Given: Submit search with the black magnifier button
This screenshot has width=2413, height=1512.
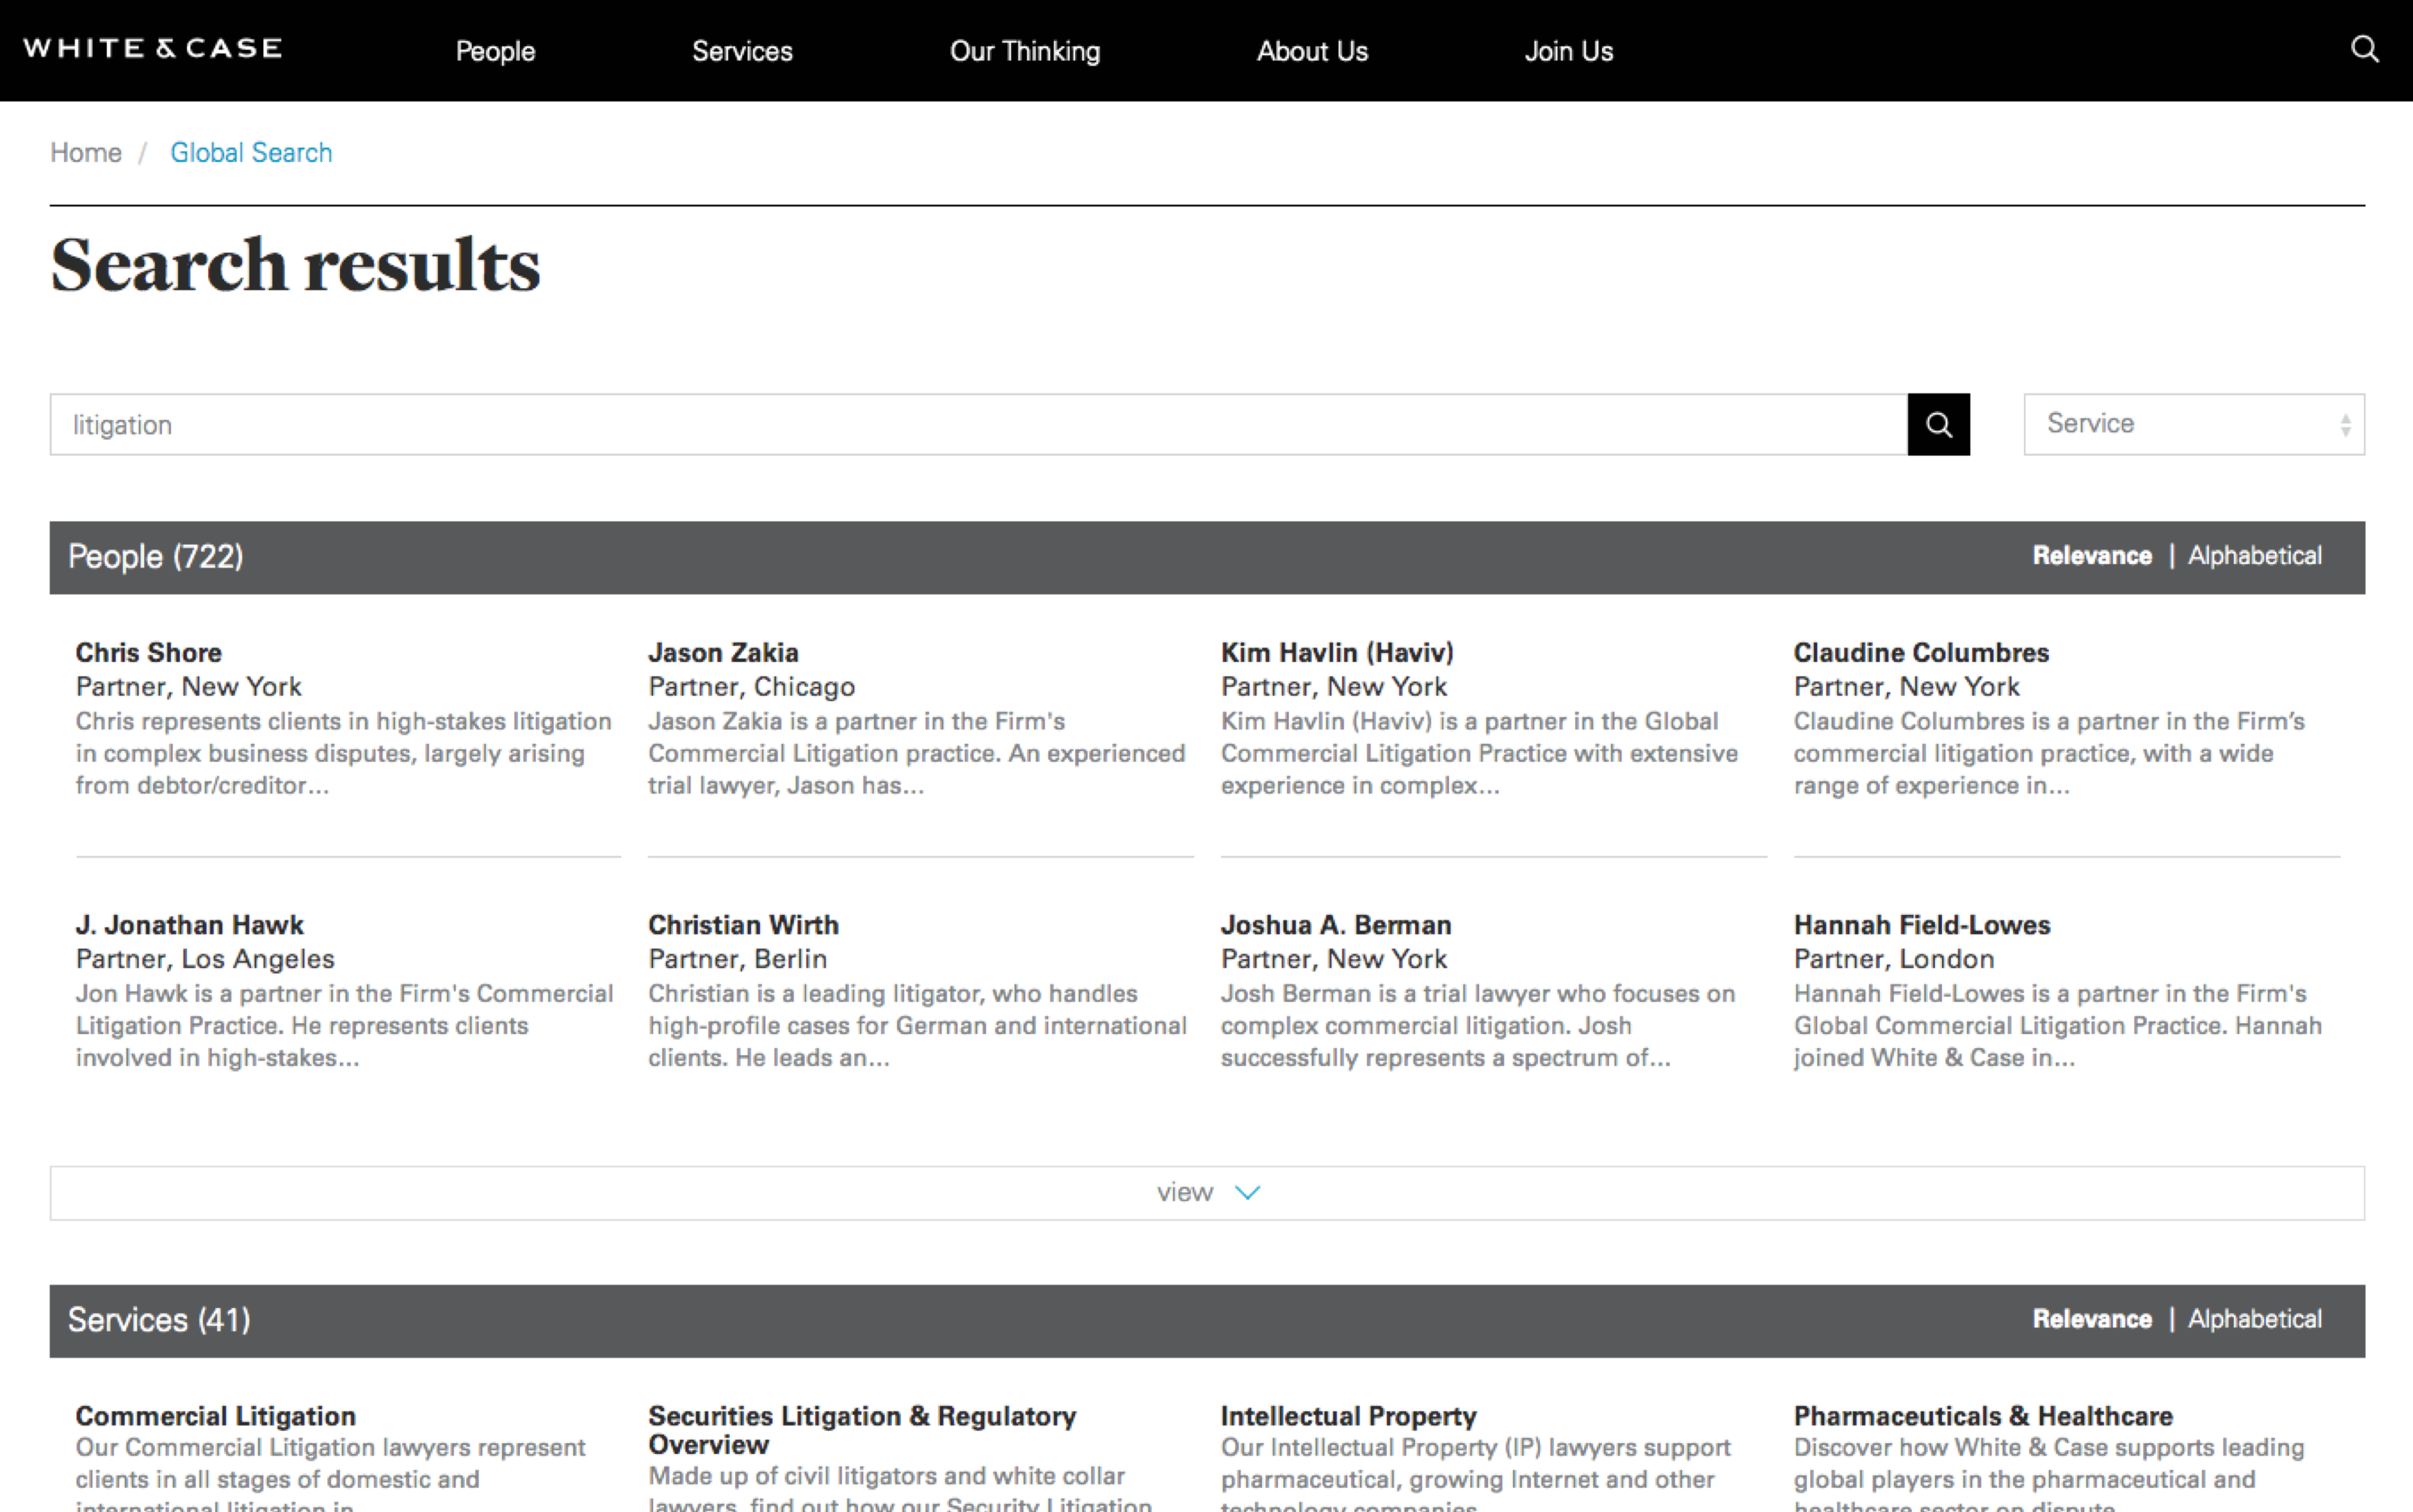Looking at the screenshot, I should (x=1938, y=424).
